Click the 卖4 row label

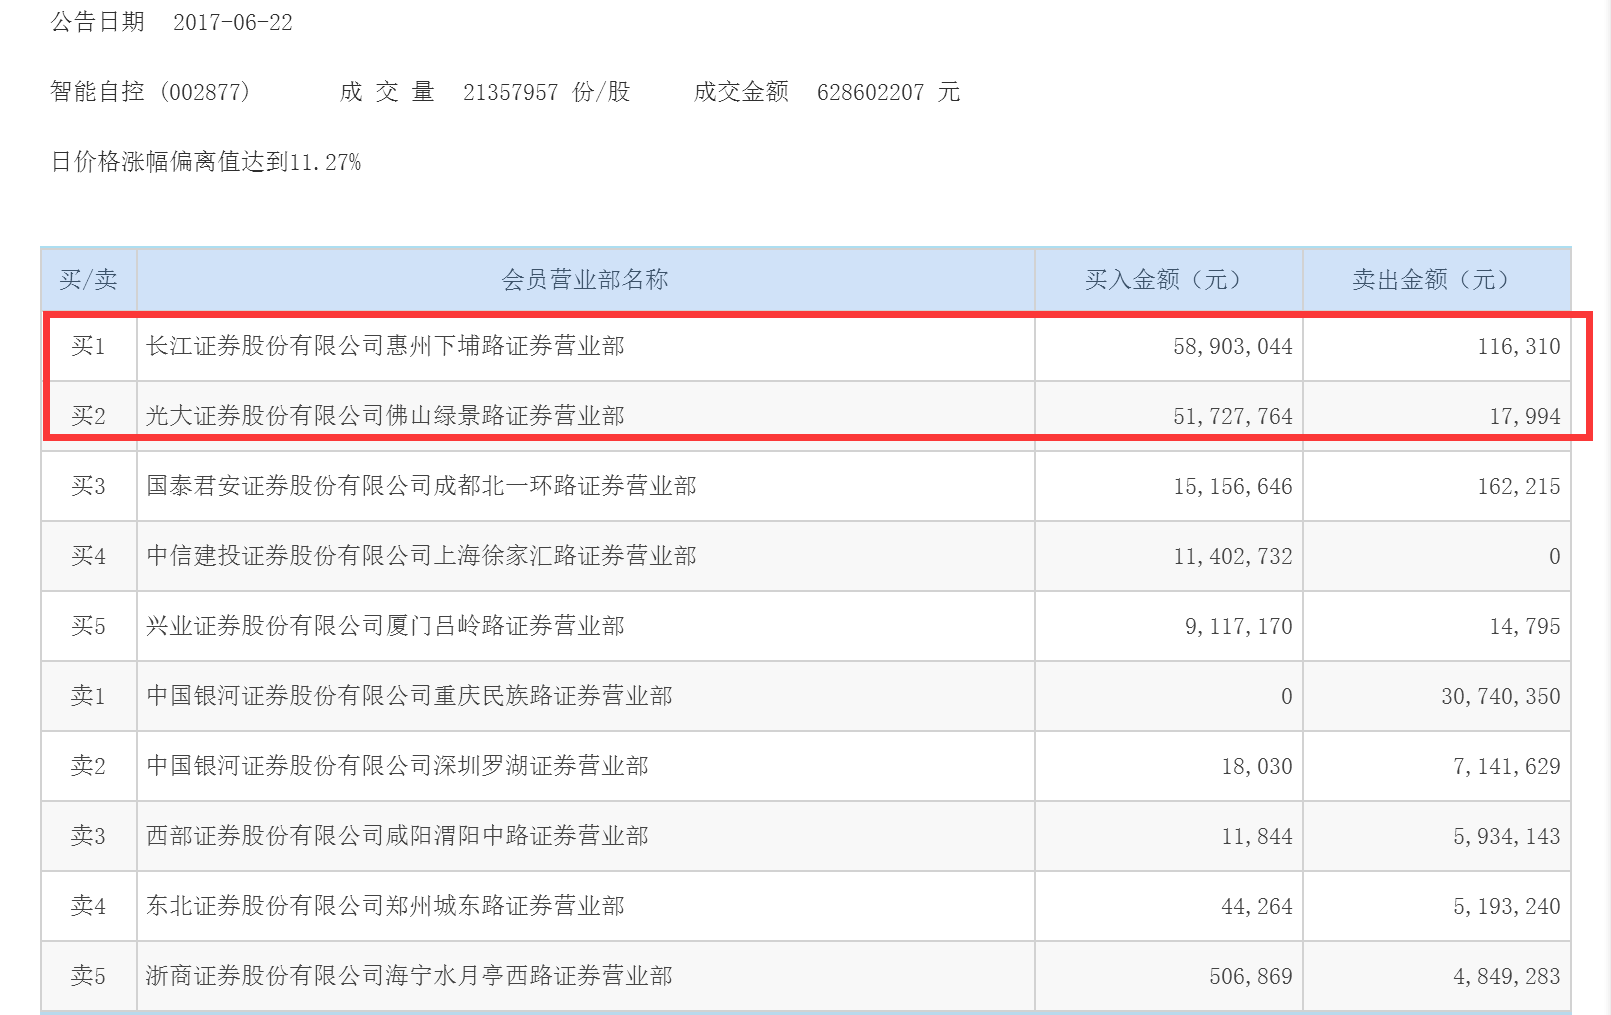(x=88, y=906)
